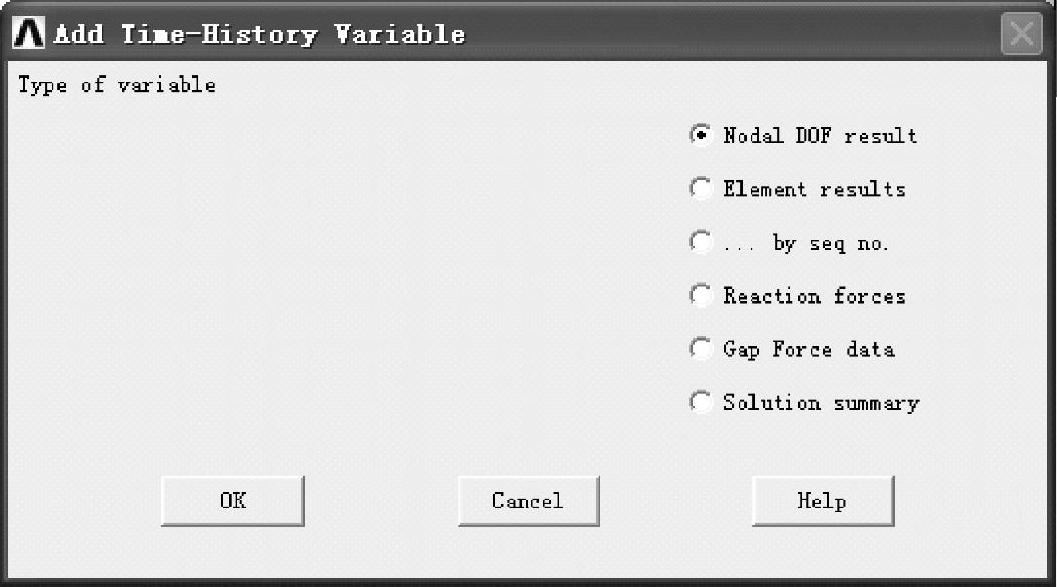Pick the '... by seq no.' radio button
Viewport: 1057px width, 587px height.
coord(701,242)
